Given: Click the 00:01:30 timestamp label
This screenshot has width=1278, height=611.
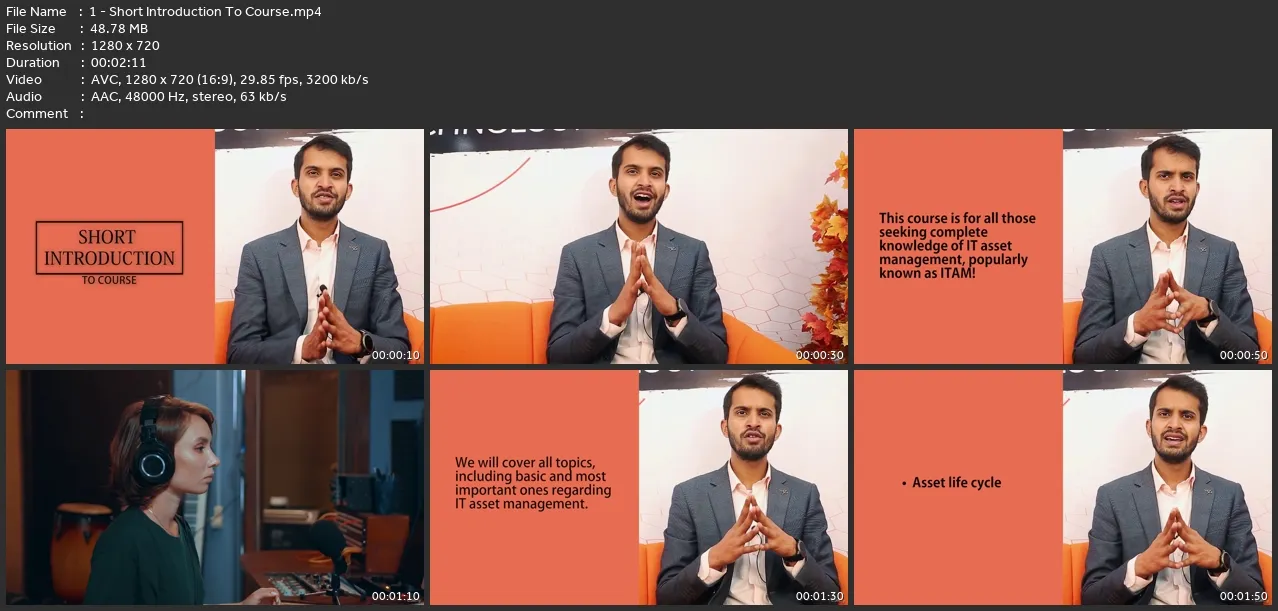Looking at the screenshot, I should coord(820,596).
